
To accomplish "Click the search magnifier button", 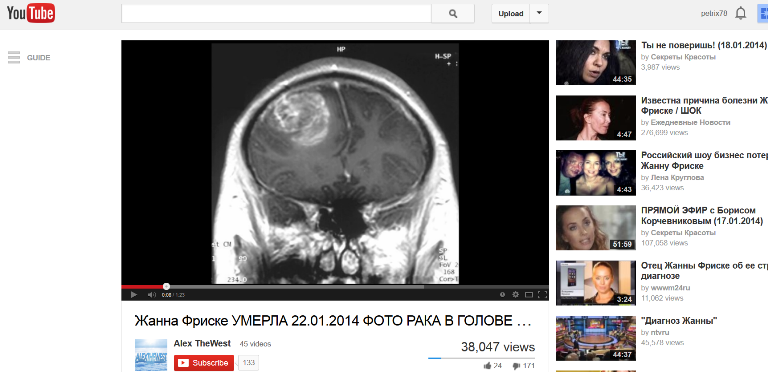I will (453, 14).
